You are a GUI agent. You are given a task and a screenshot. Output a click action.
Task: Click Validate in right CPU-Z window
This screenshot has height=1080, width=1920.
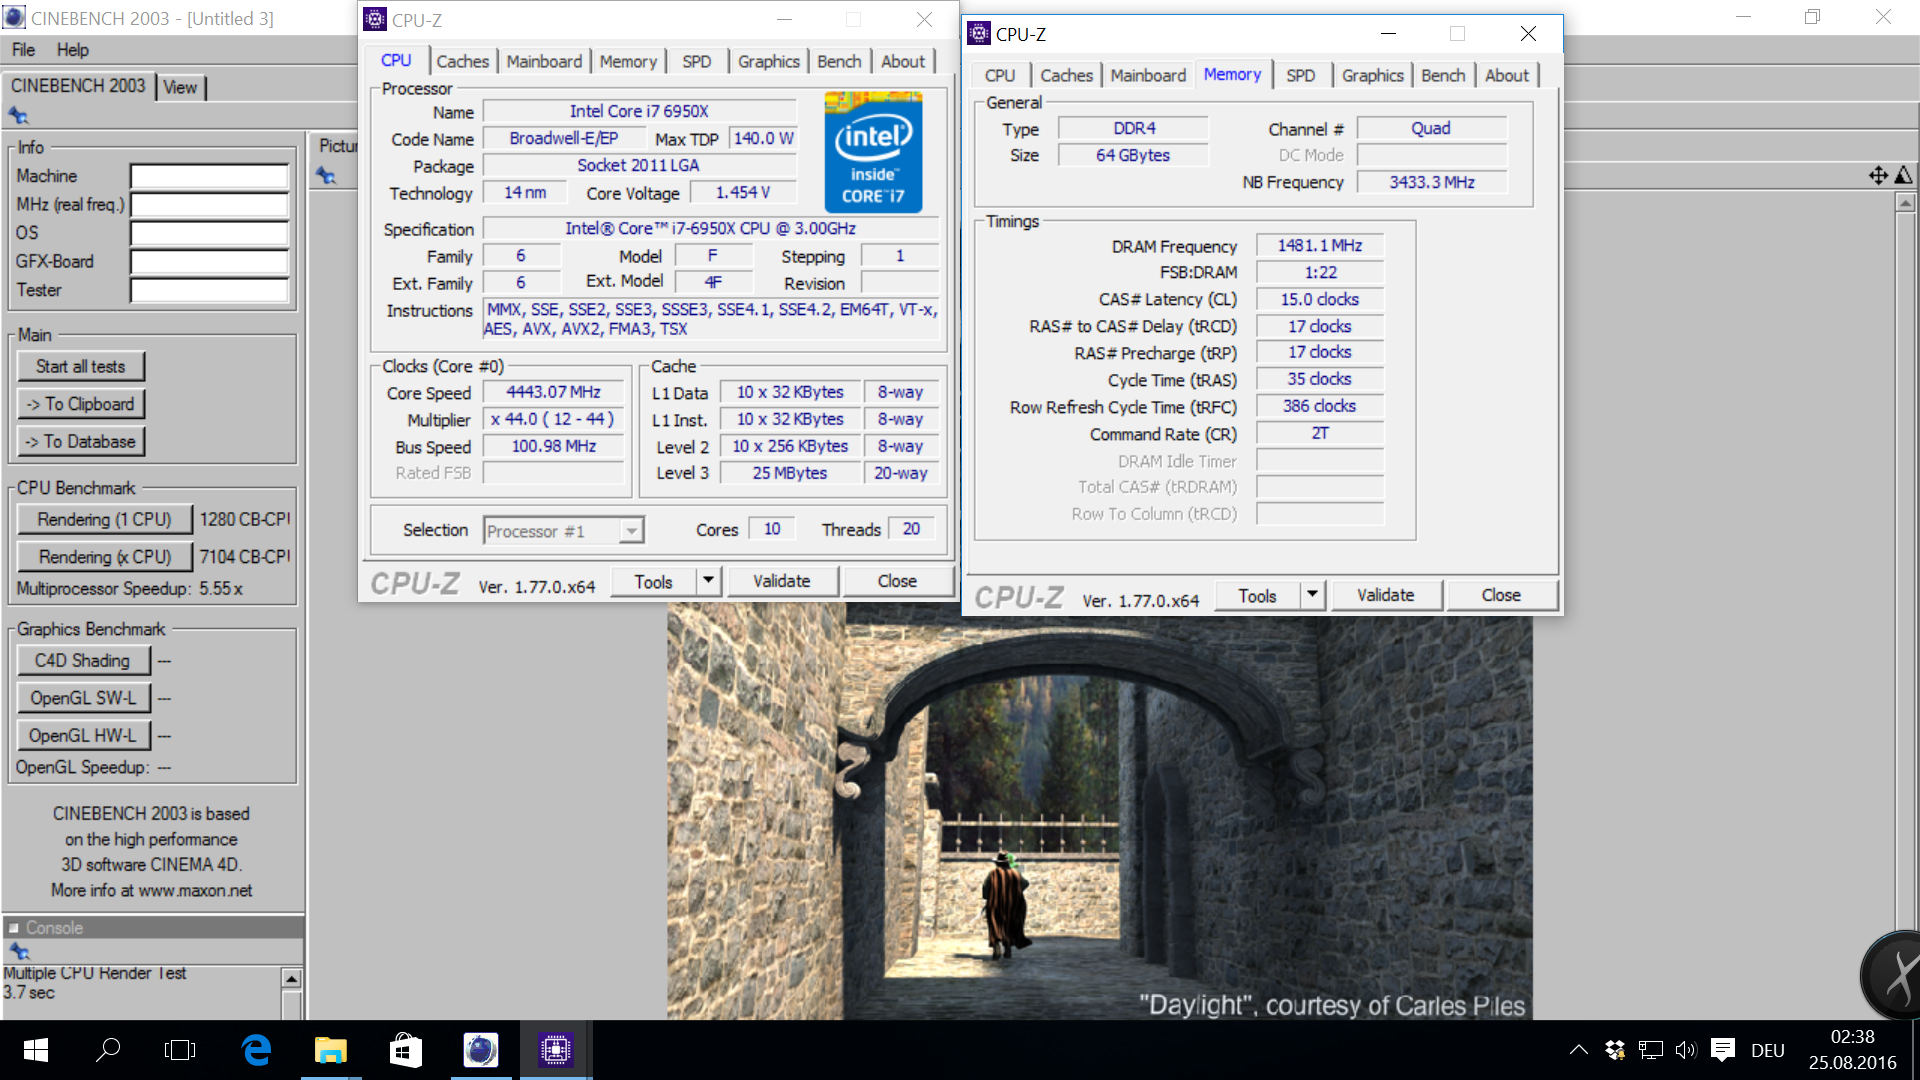coord(1386,595)
